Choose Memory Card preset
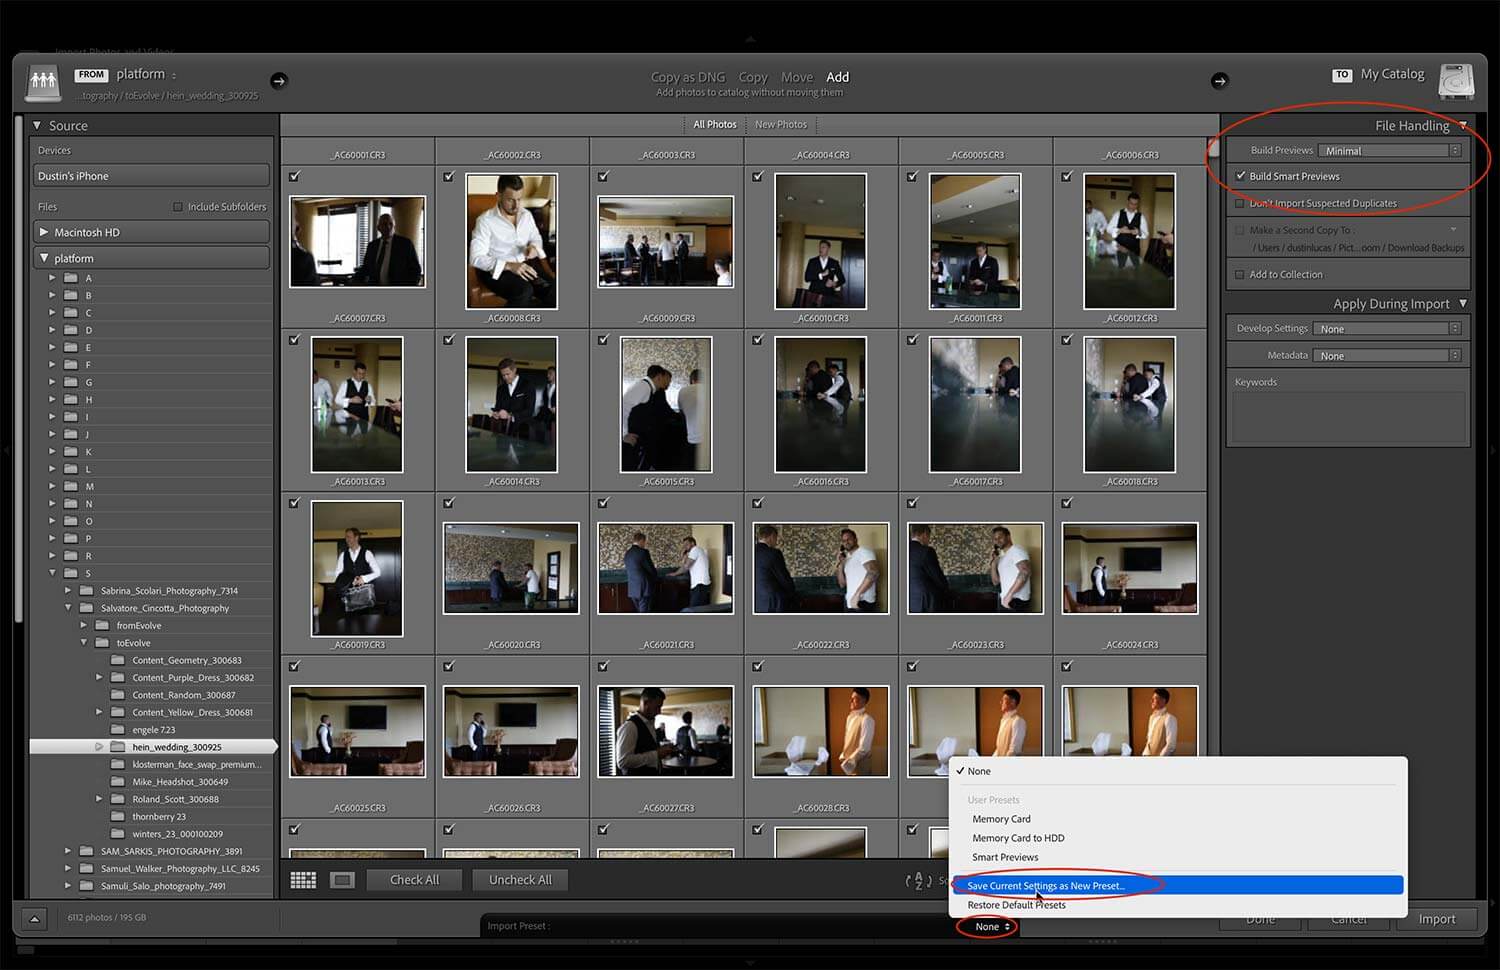The width and height of the screenshot is (1500, 970). click(x=1177, y=819)
